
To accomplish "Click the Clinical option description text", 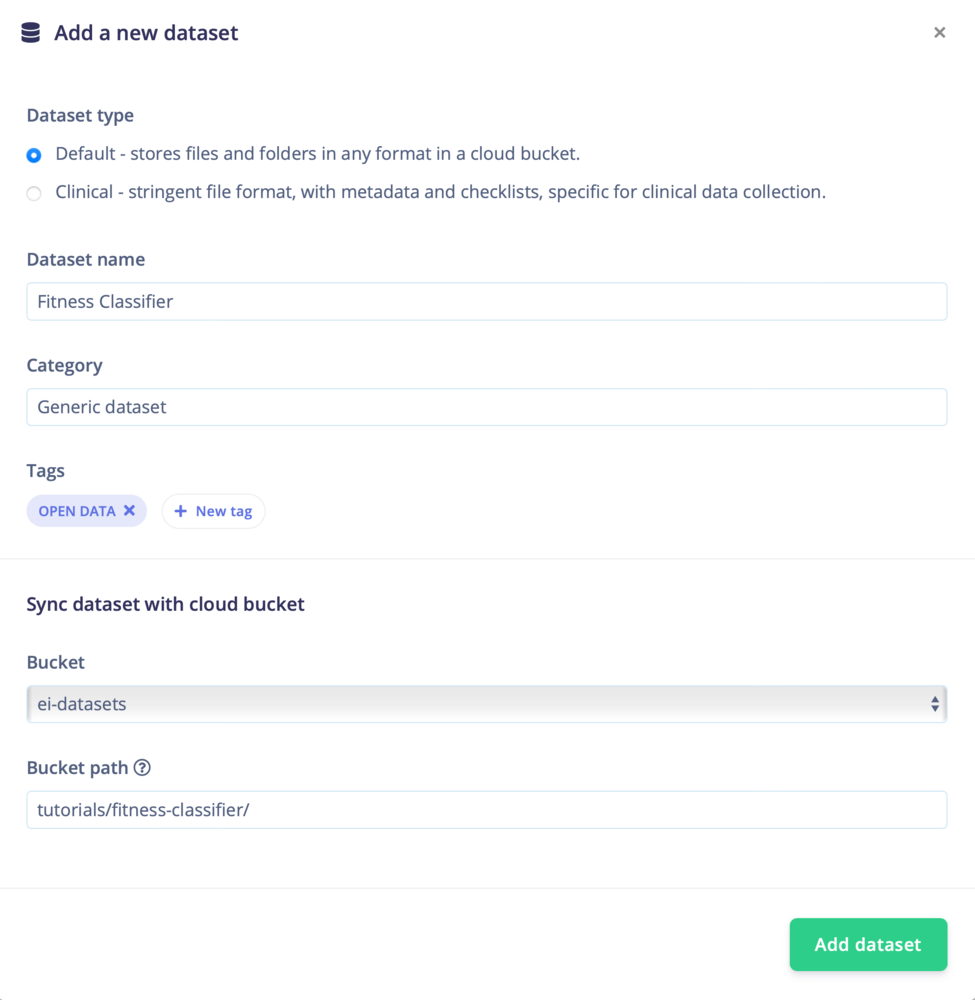I will (x=440, y=192).
